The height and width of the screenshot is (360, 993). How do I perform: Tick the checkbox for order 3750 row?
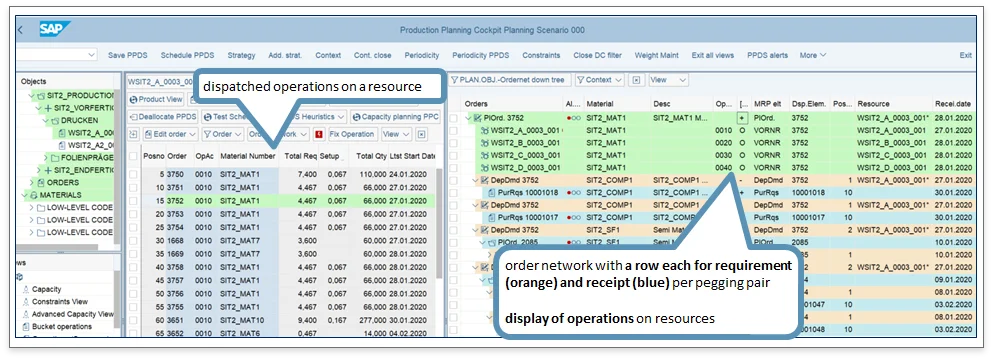(x=133, y=174)
